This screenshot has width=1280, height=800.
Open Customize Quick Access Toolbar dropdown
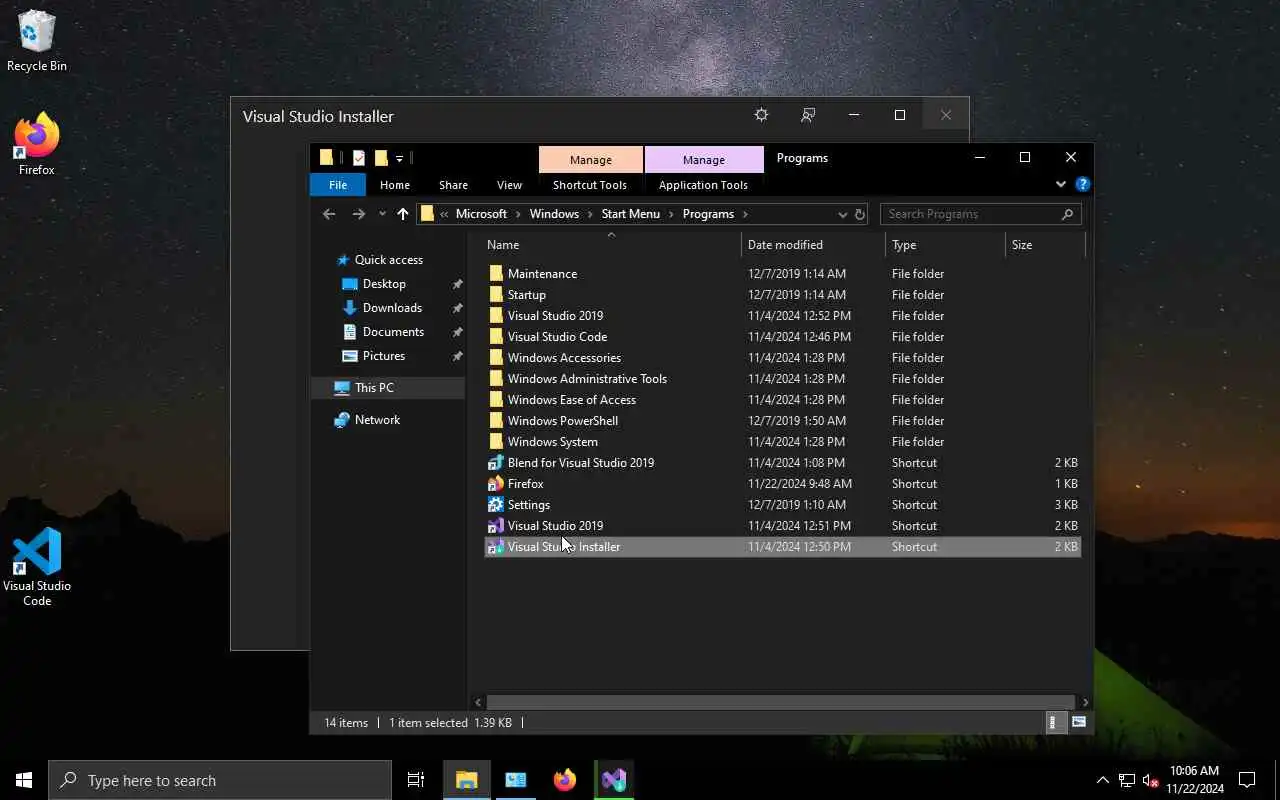pyautogui.click(x=399, y=158)
